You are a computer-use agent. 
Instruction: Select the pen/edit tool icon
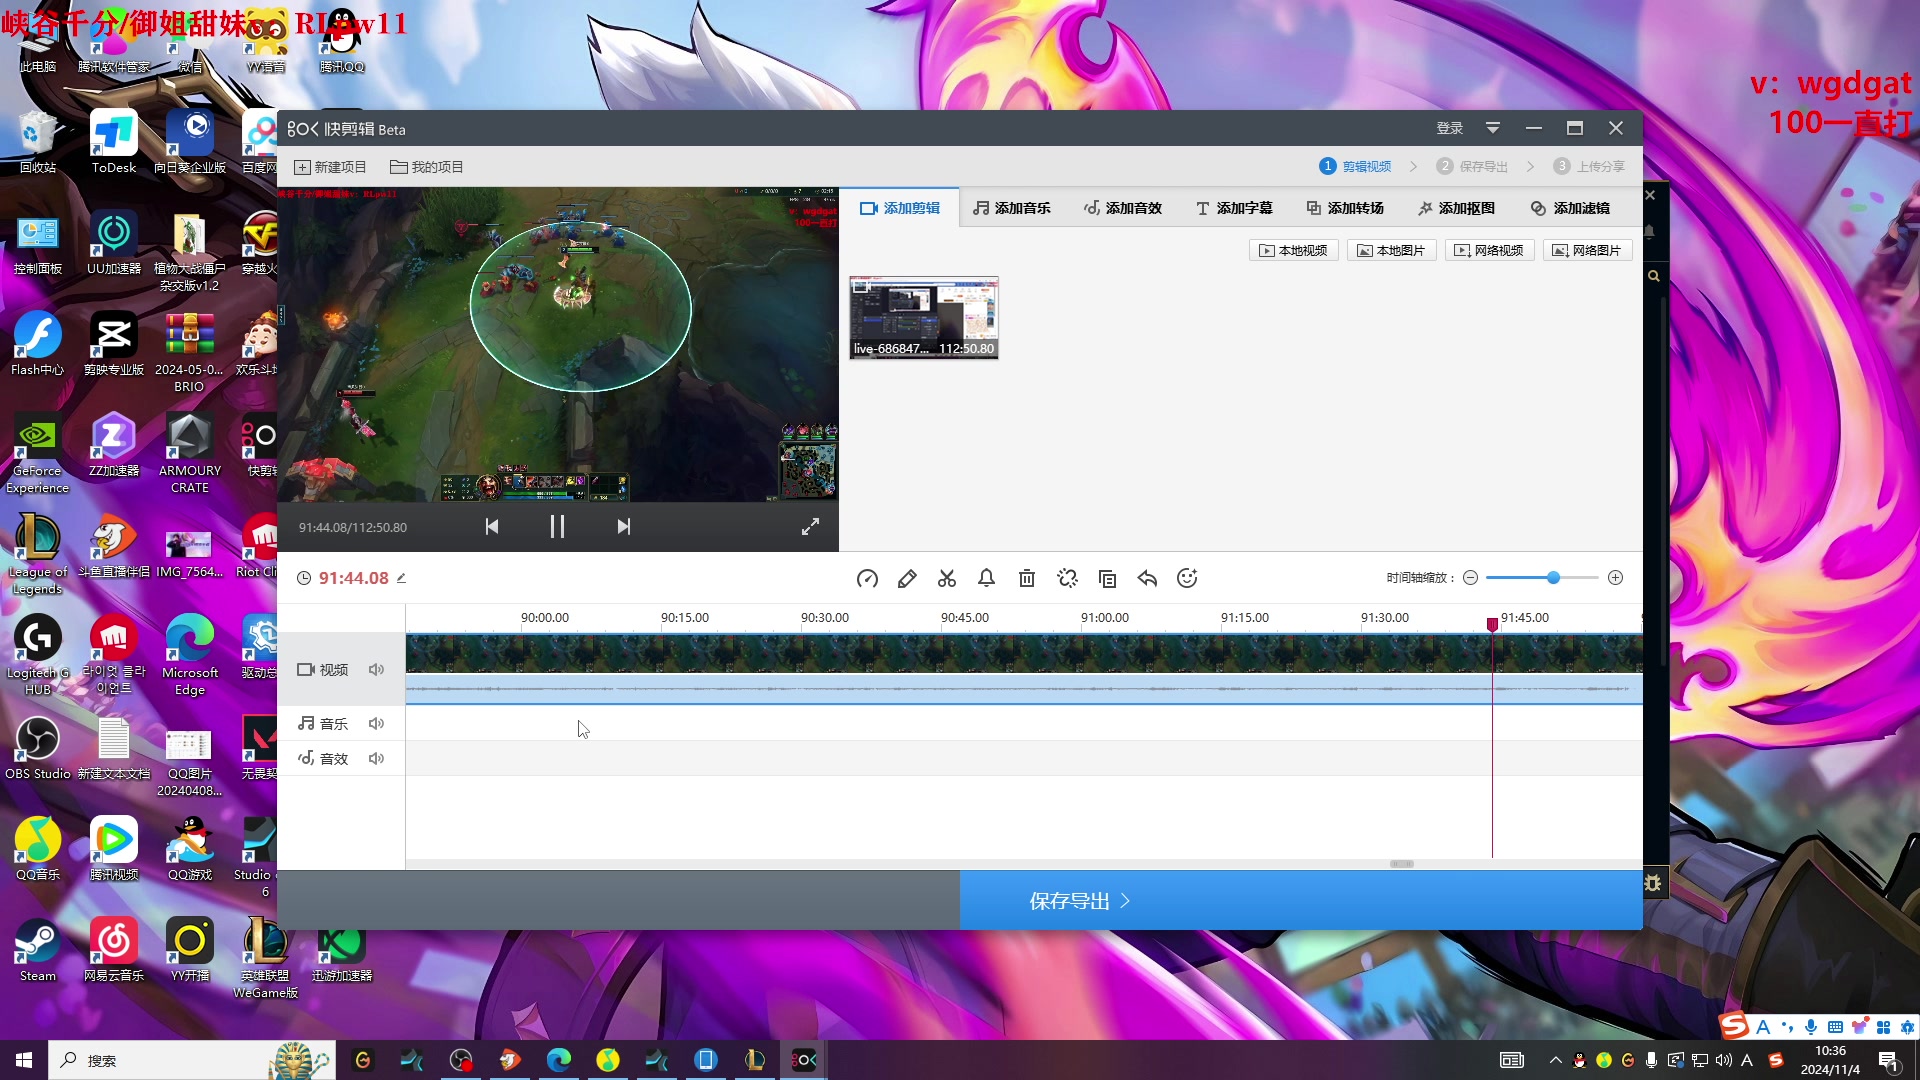point(907,578)
